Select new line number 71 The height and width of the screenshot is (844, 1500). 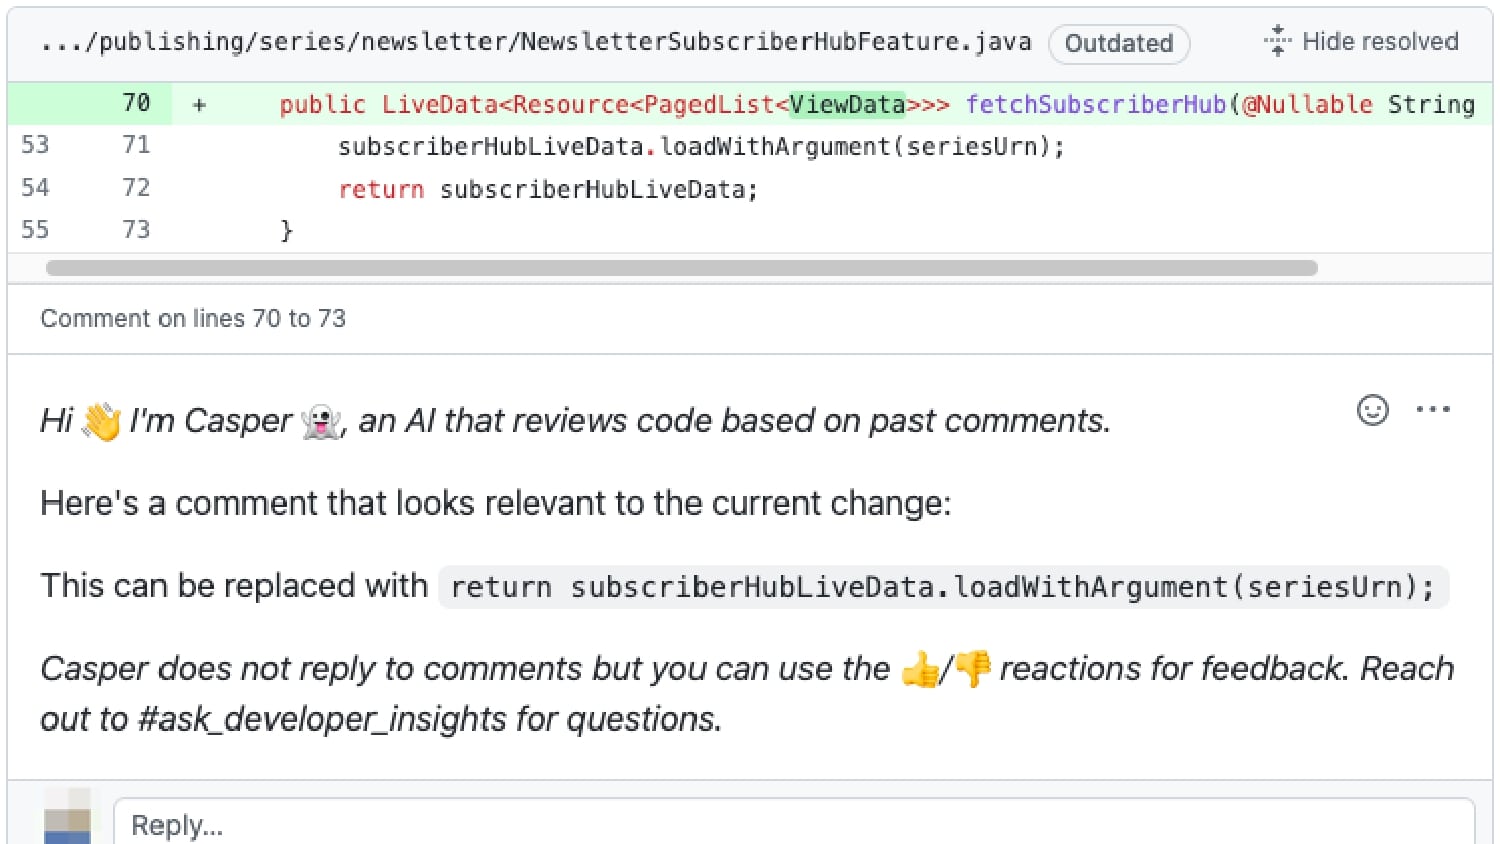(x=136, y=146)
